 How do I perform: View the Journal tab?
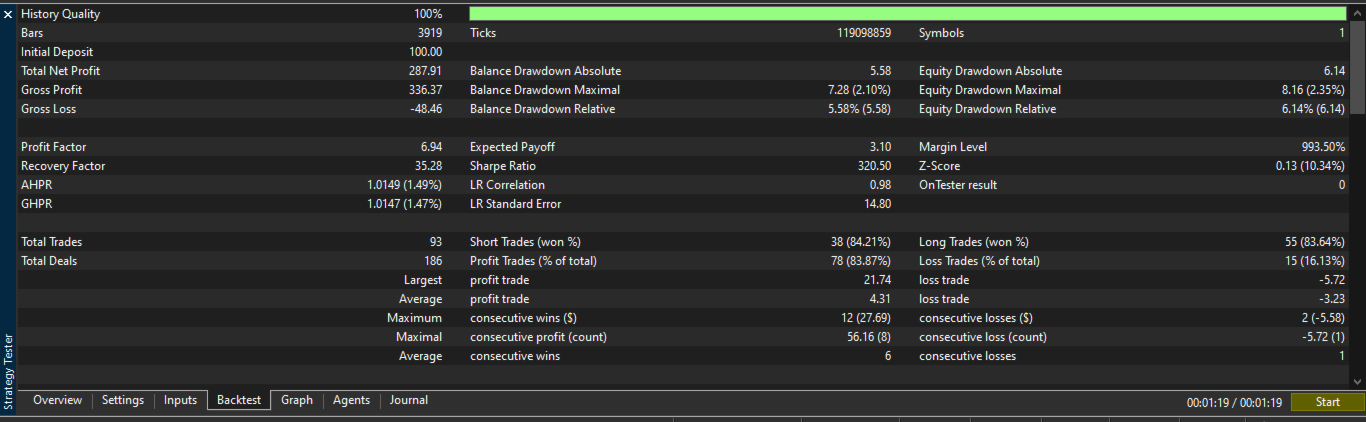click(x=409, y=400)
